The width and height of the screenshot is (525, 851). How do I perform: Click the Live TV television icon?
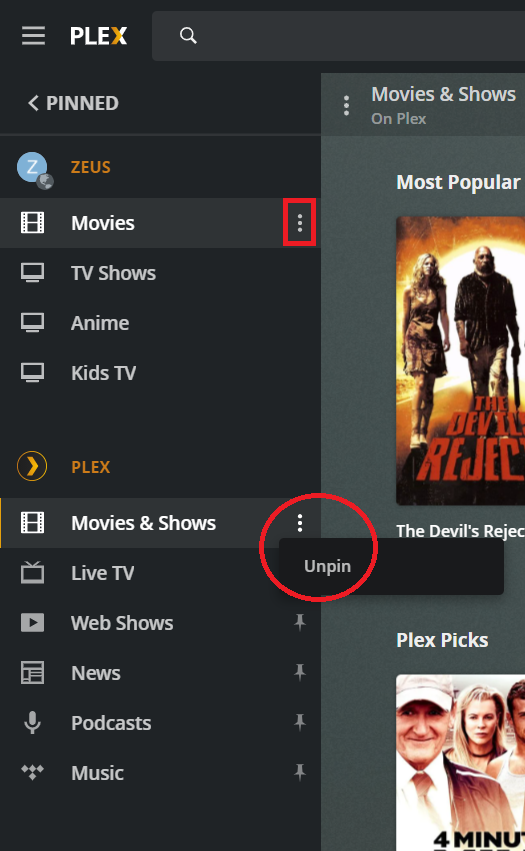(32, 573)
